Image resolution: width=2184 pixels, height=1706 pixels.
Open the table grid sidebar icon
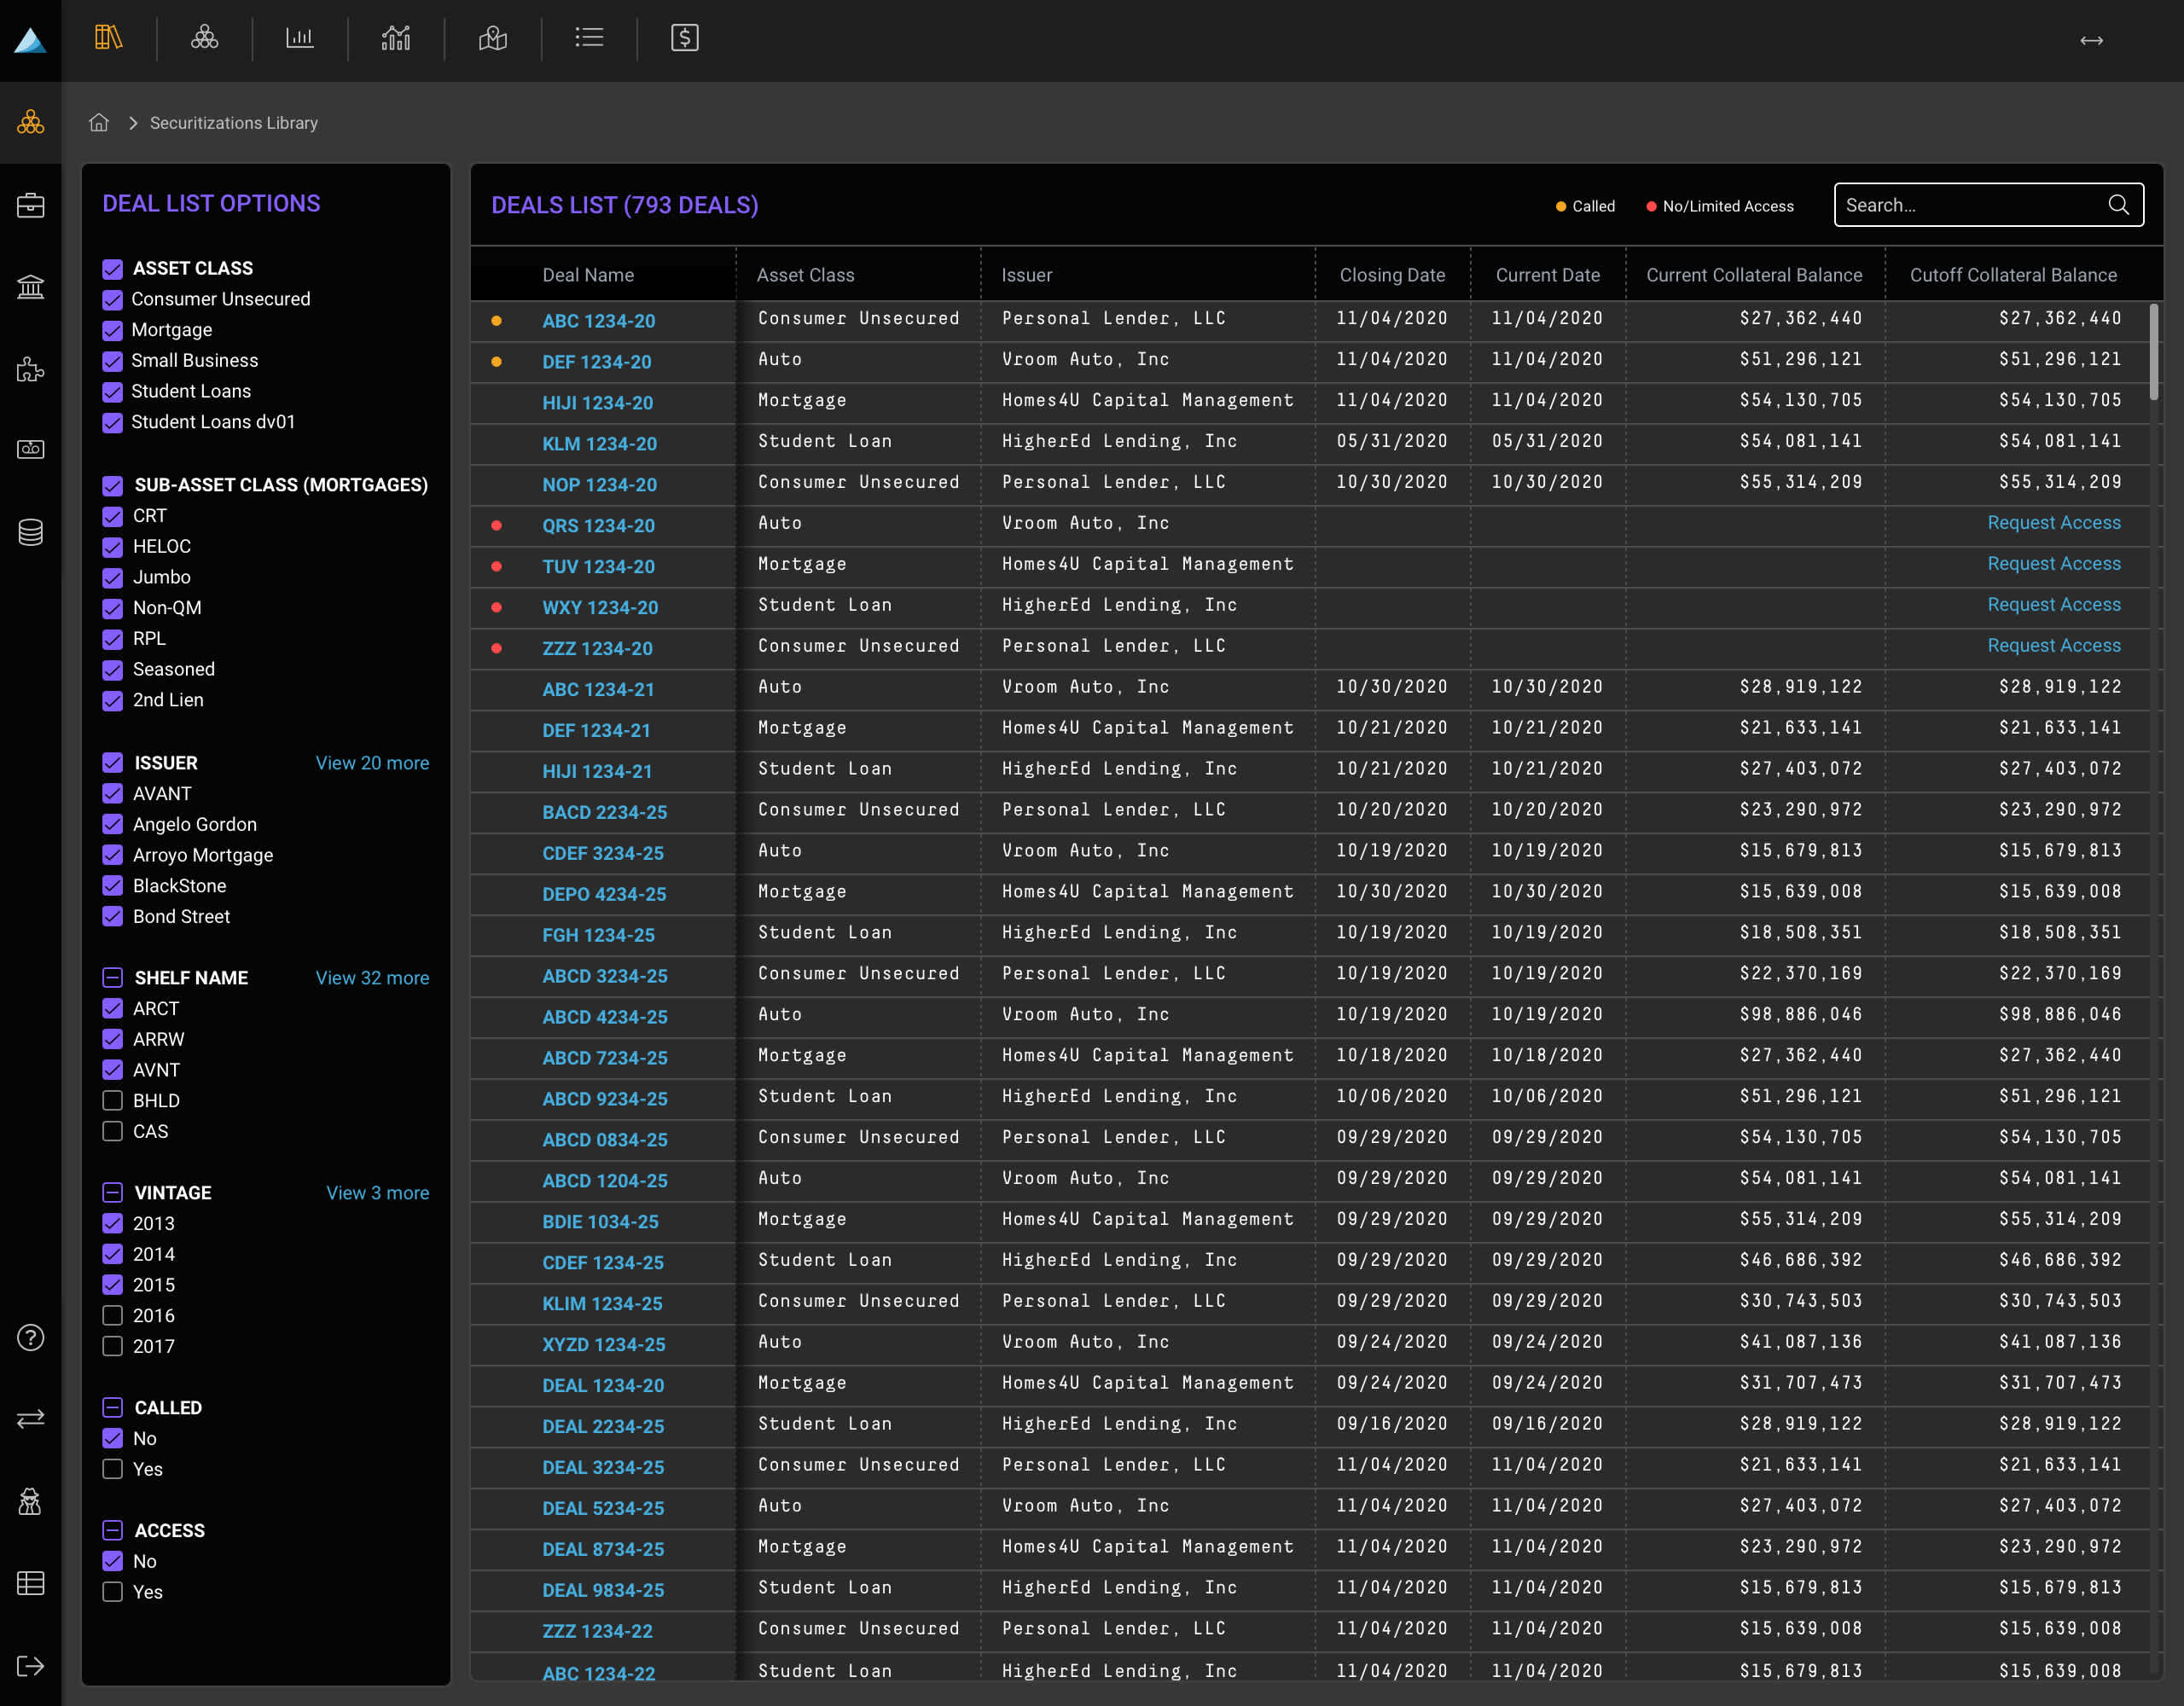pyautogui.click(x=30, y=1583)
